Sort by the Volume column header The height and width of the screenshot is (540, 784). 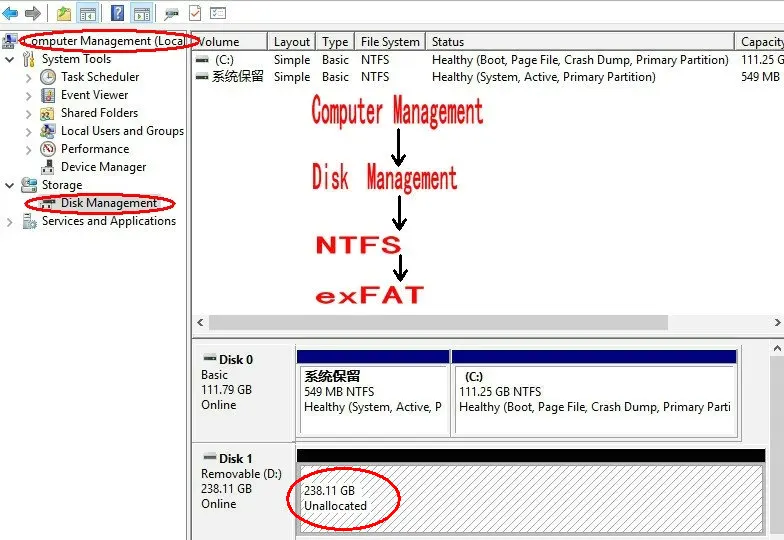(230, 42)
